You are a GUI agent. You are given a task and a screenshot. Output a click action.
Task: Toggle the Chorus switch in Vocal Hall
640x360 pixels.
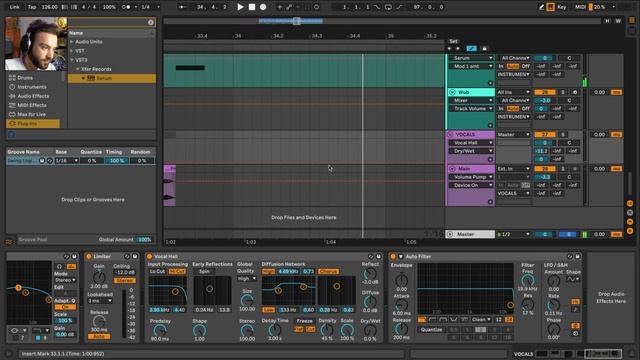(329, 271)
